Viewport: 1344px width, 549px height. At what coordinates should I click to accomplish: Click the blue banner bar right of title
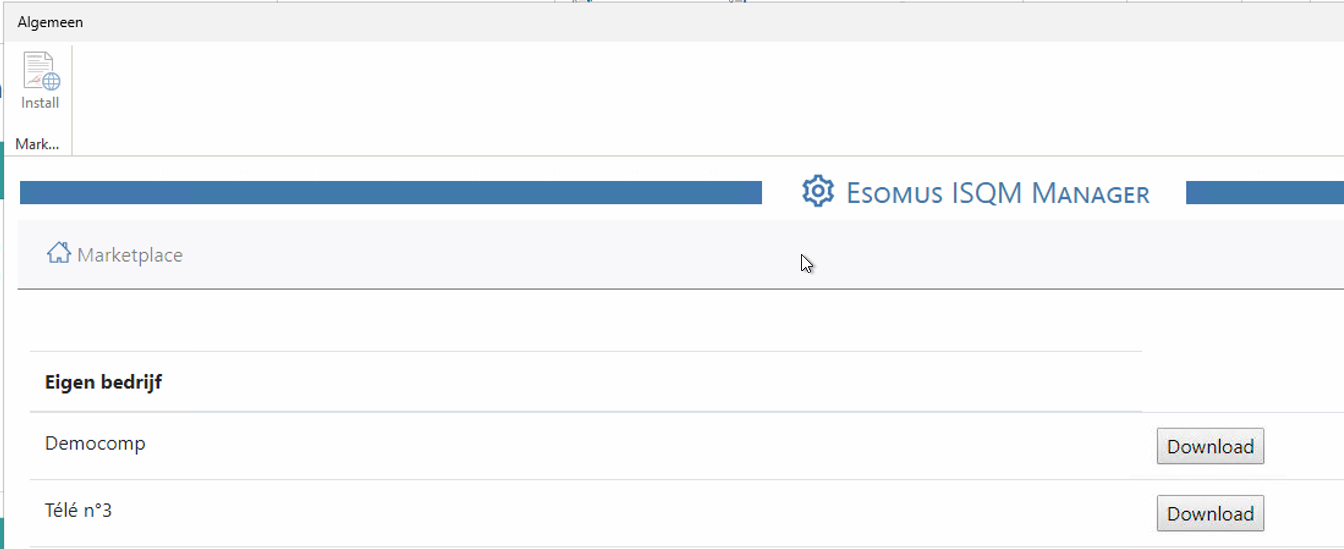(x=1265, y=192)
